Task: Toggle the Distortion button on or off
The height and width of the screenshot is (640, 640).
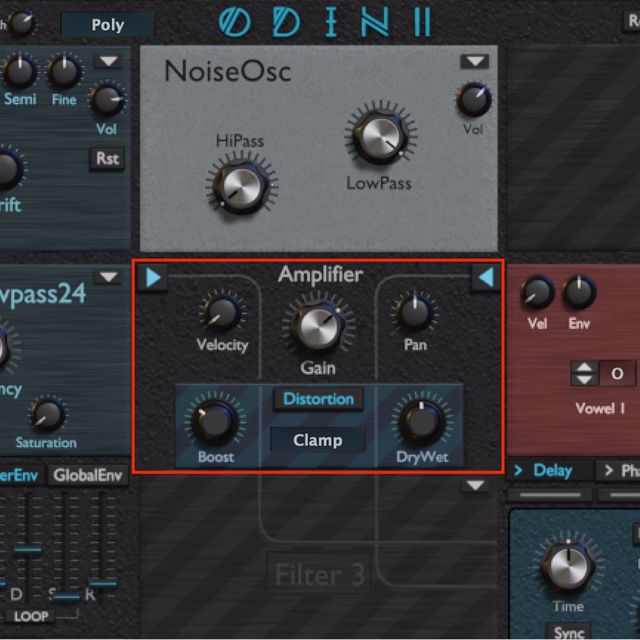Action: click(x=318, y=399)
